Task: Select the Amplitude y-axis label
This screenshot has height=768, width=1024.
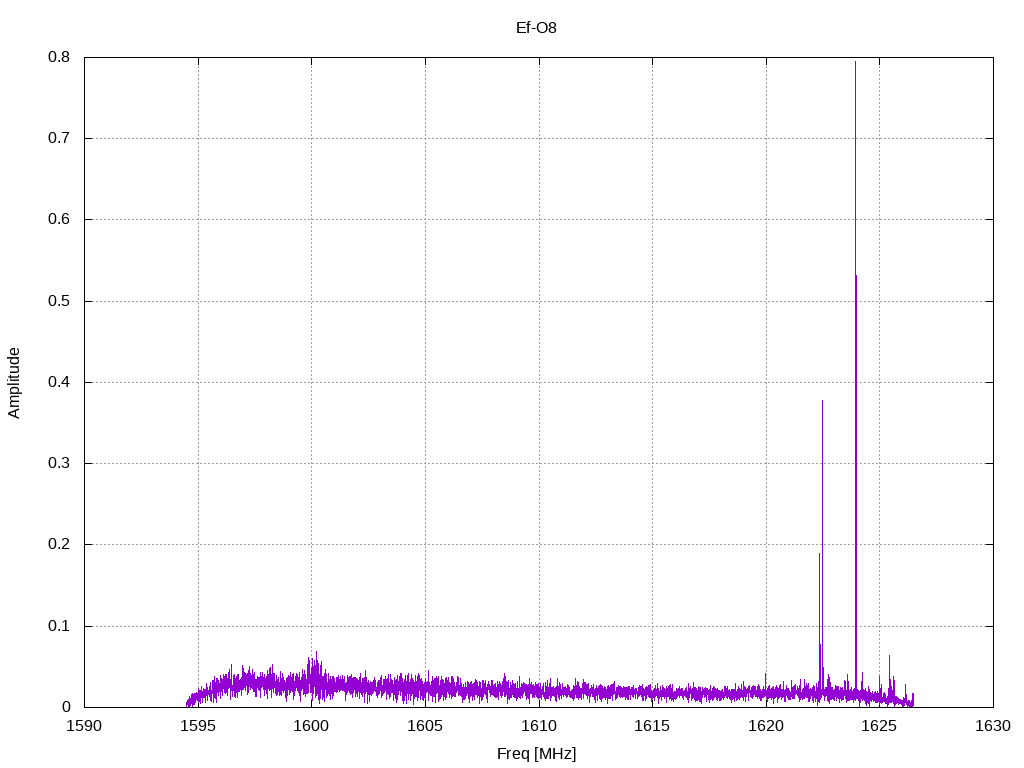Action: click(x=14, y=383)
